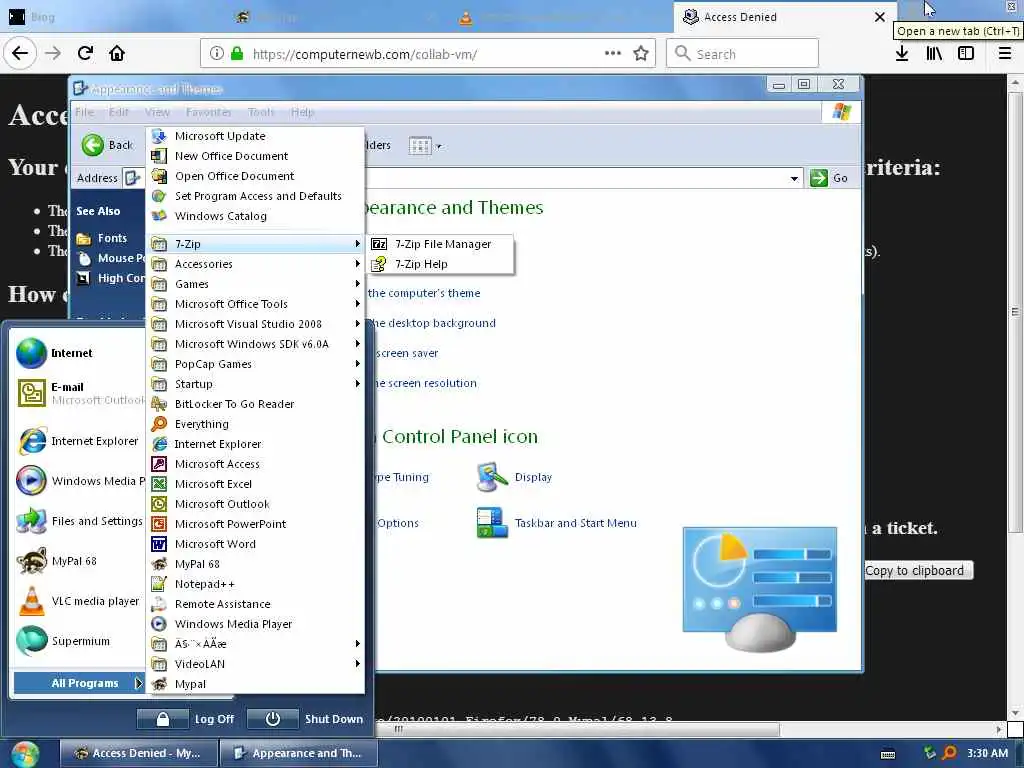Open the Firefox downloads arrow icon
Screen dimensions: 1024x768
[x=902, y=54]
